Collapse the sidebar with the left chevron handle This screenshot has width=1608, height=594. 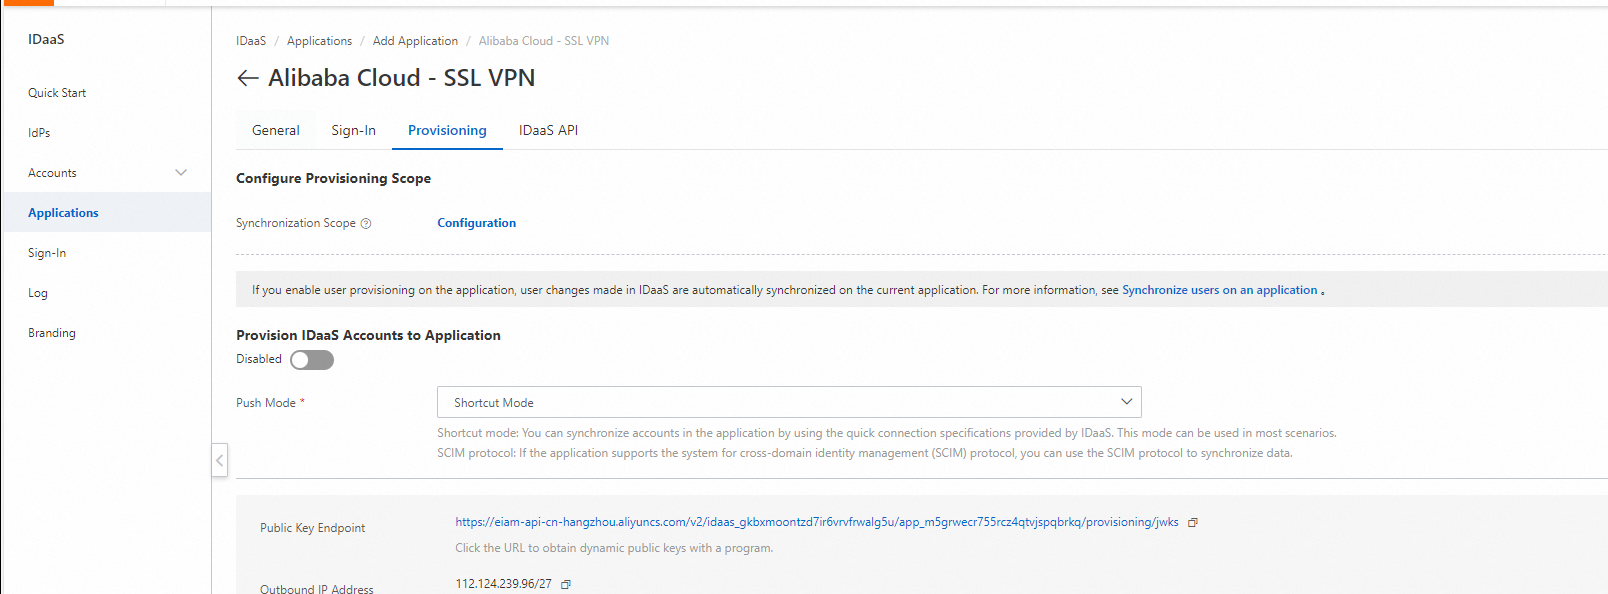coord(219,460)
